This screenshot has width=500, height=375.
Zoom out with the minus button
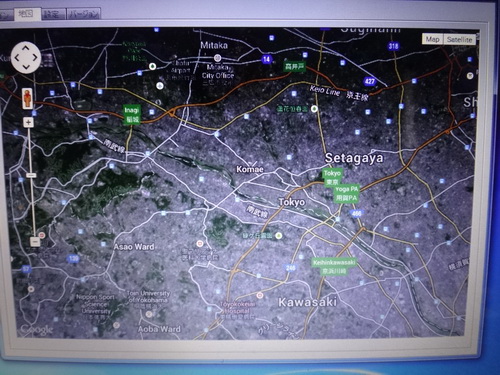pos(35,241)
